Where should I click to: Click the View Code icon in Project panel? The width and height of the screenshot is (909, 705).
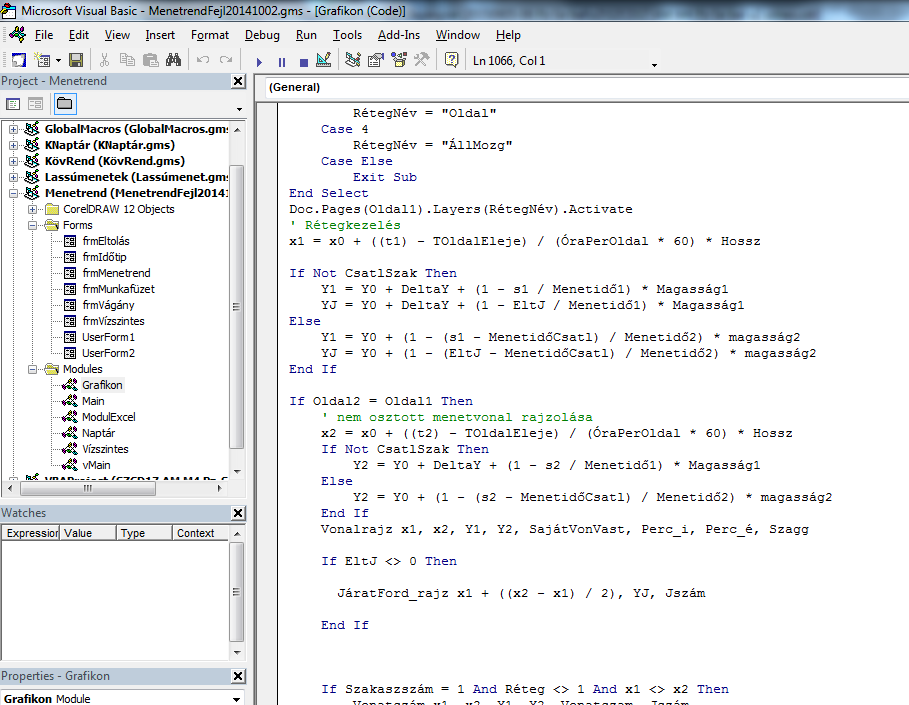[x=13, y=104]
